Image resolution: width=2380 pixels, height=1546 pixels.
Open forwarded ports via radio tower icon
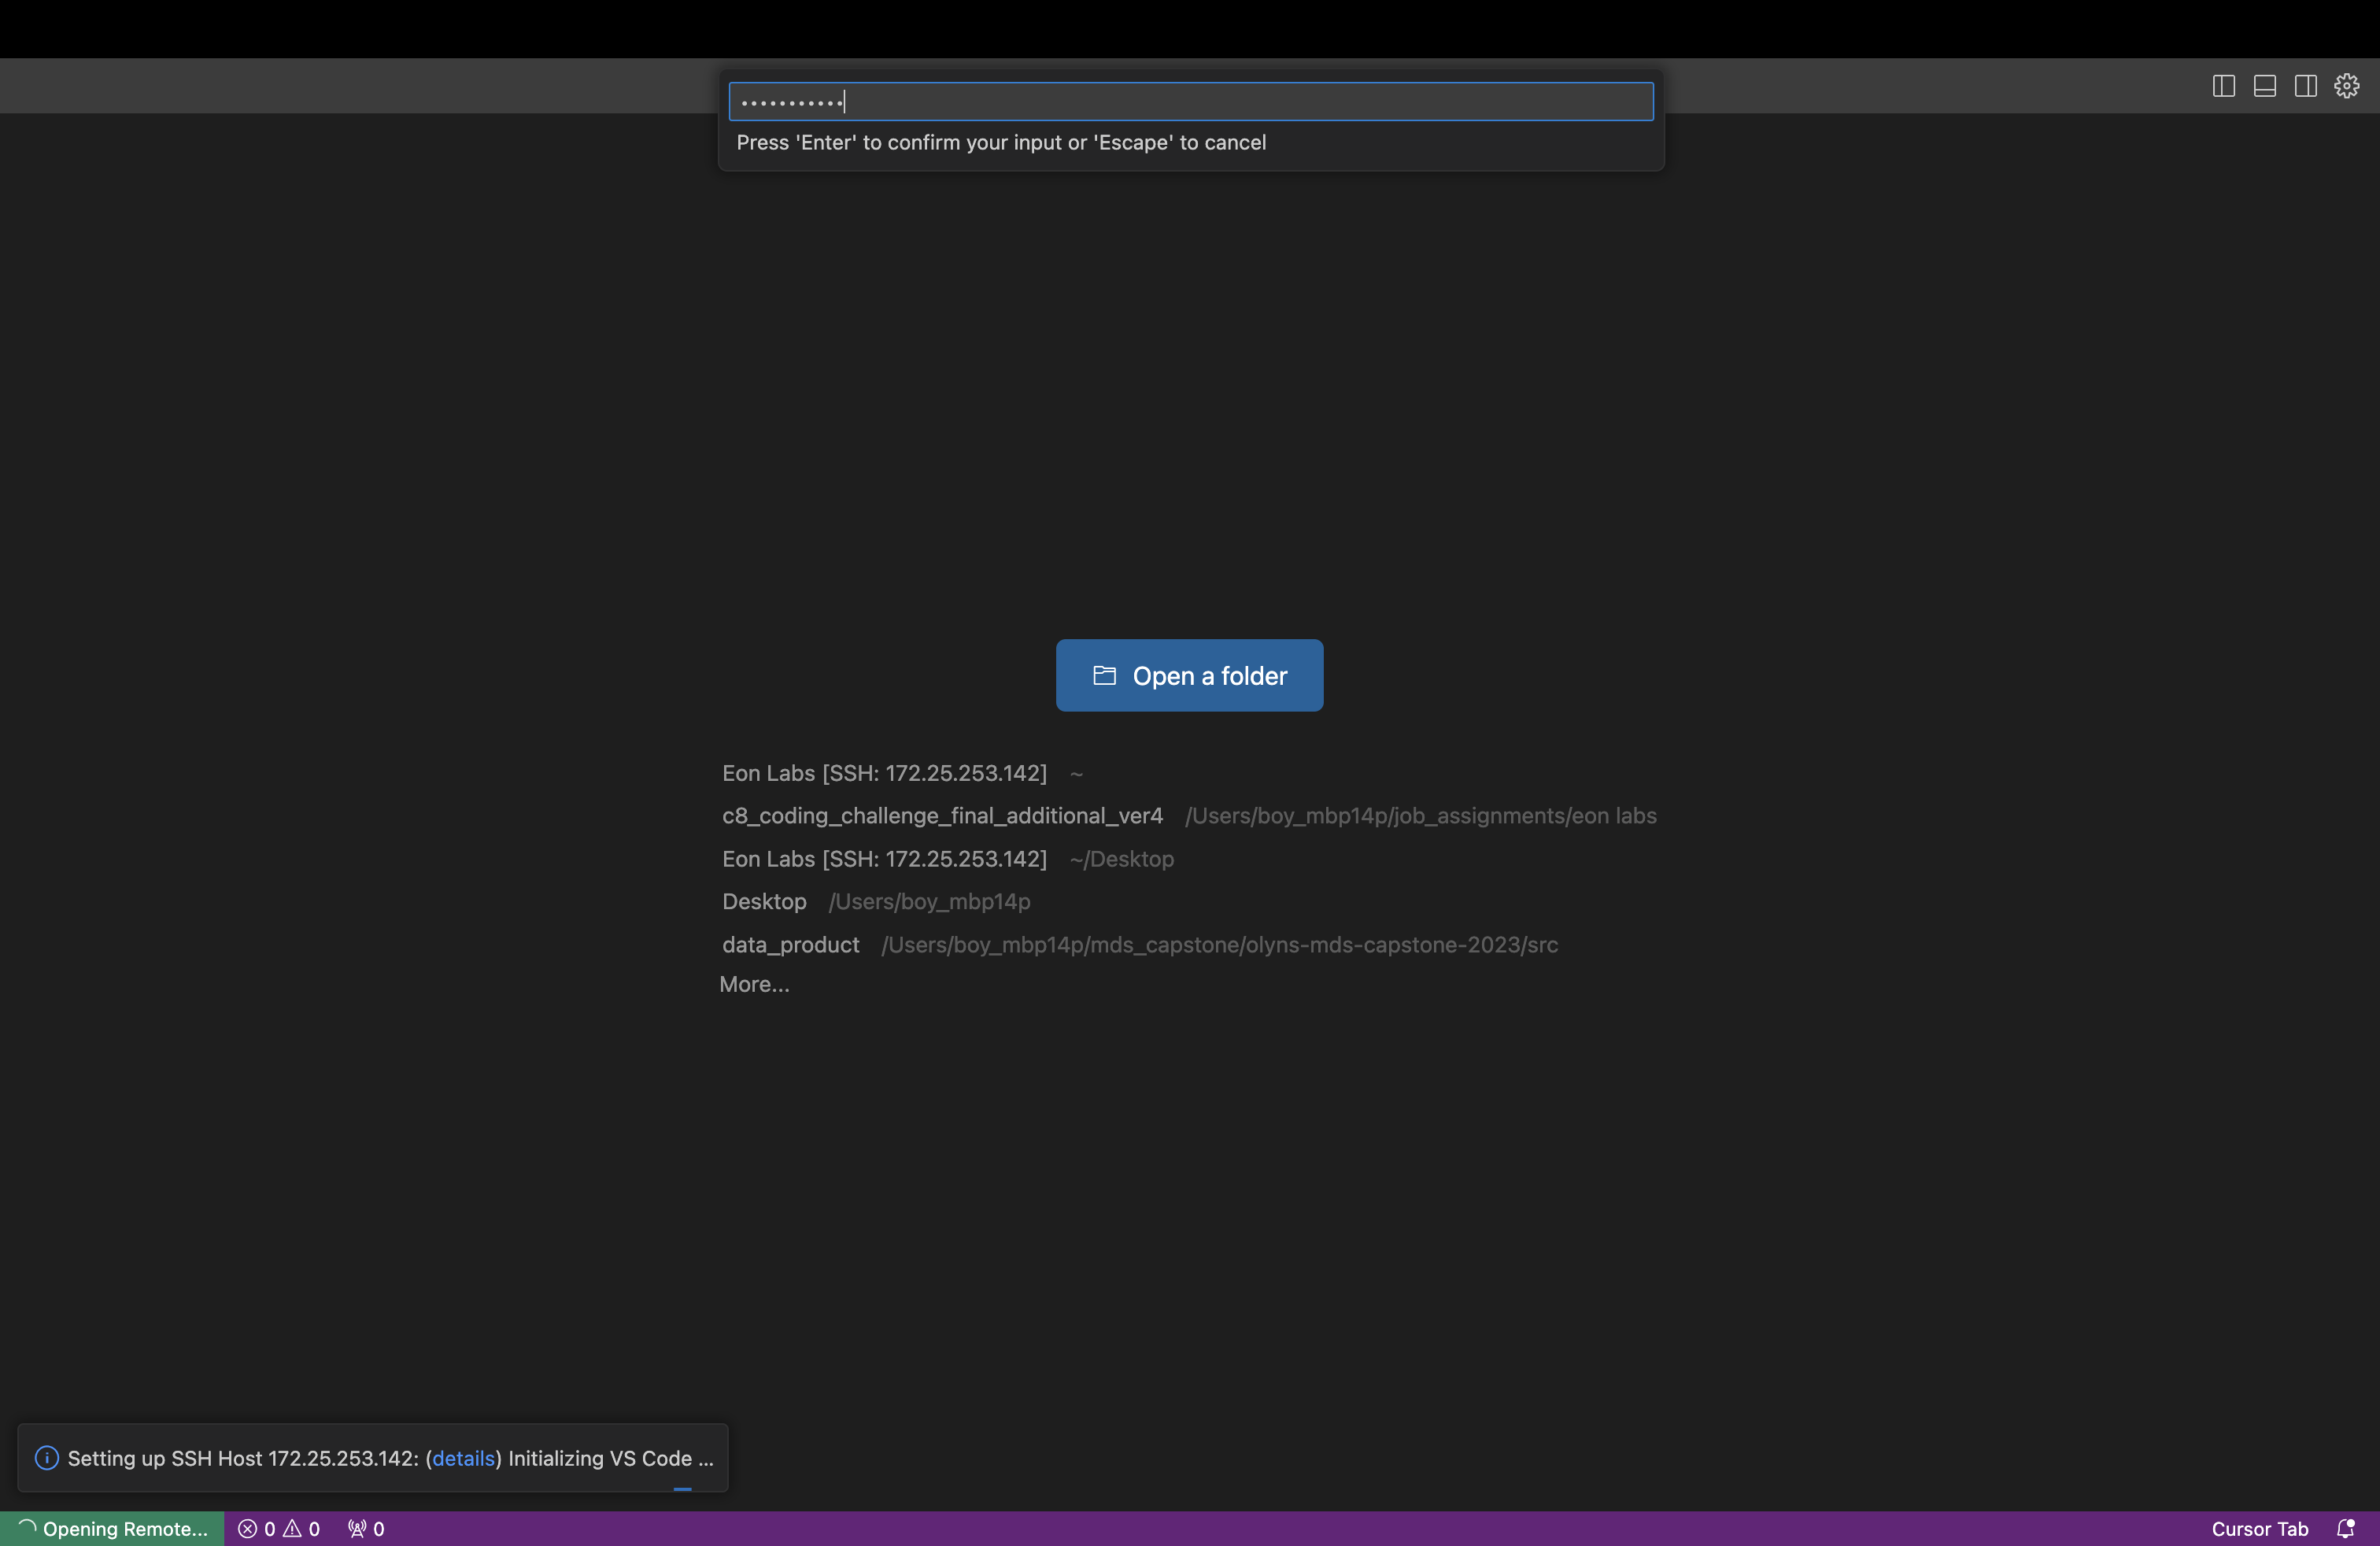[x=365, y=1529]
